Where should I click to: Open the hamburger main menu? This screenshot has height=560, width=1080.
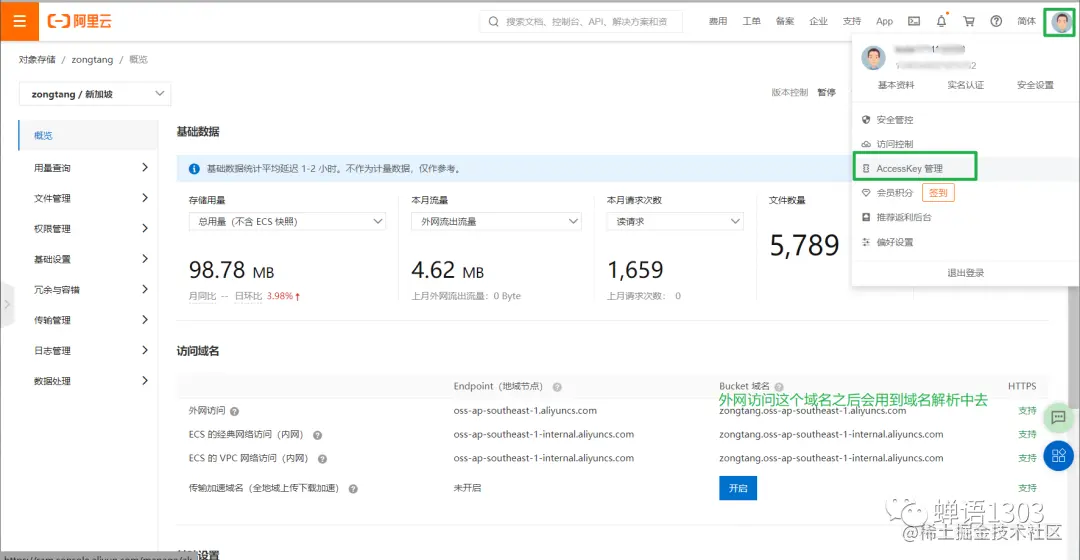[x=19, y=21]
